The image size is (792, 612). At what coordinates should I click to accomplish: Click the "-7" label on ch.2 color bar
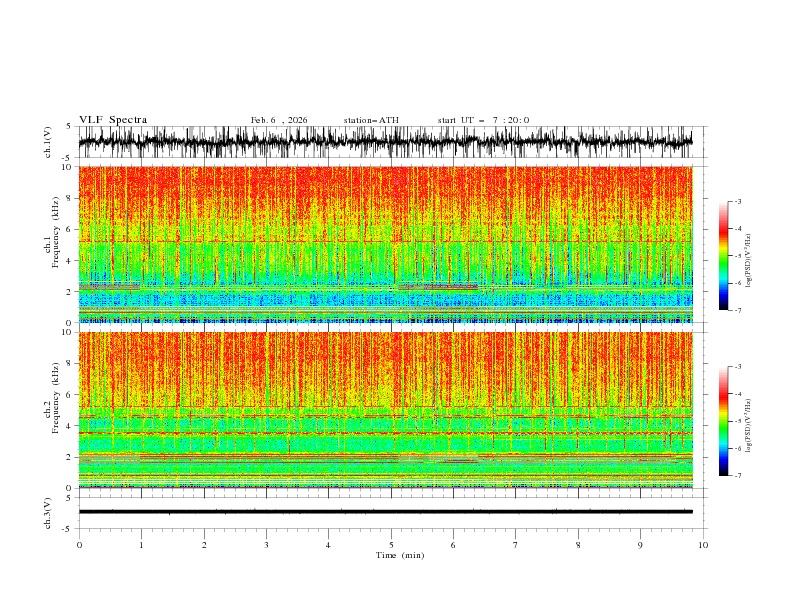738,475
